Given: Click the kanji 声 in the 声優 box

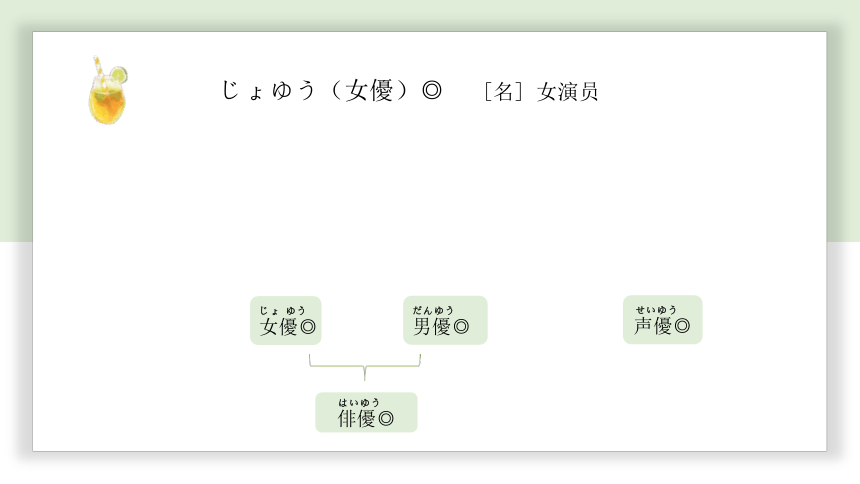Looking at the screenshot, I should click(643, 326).
